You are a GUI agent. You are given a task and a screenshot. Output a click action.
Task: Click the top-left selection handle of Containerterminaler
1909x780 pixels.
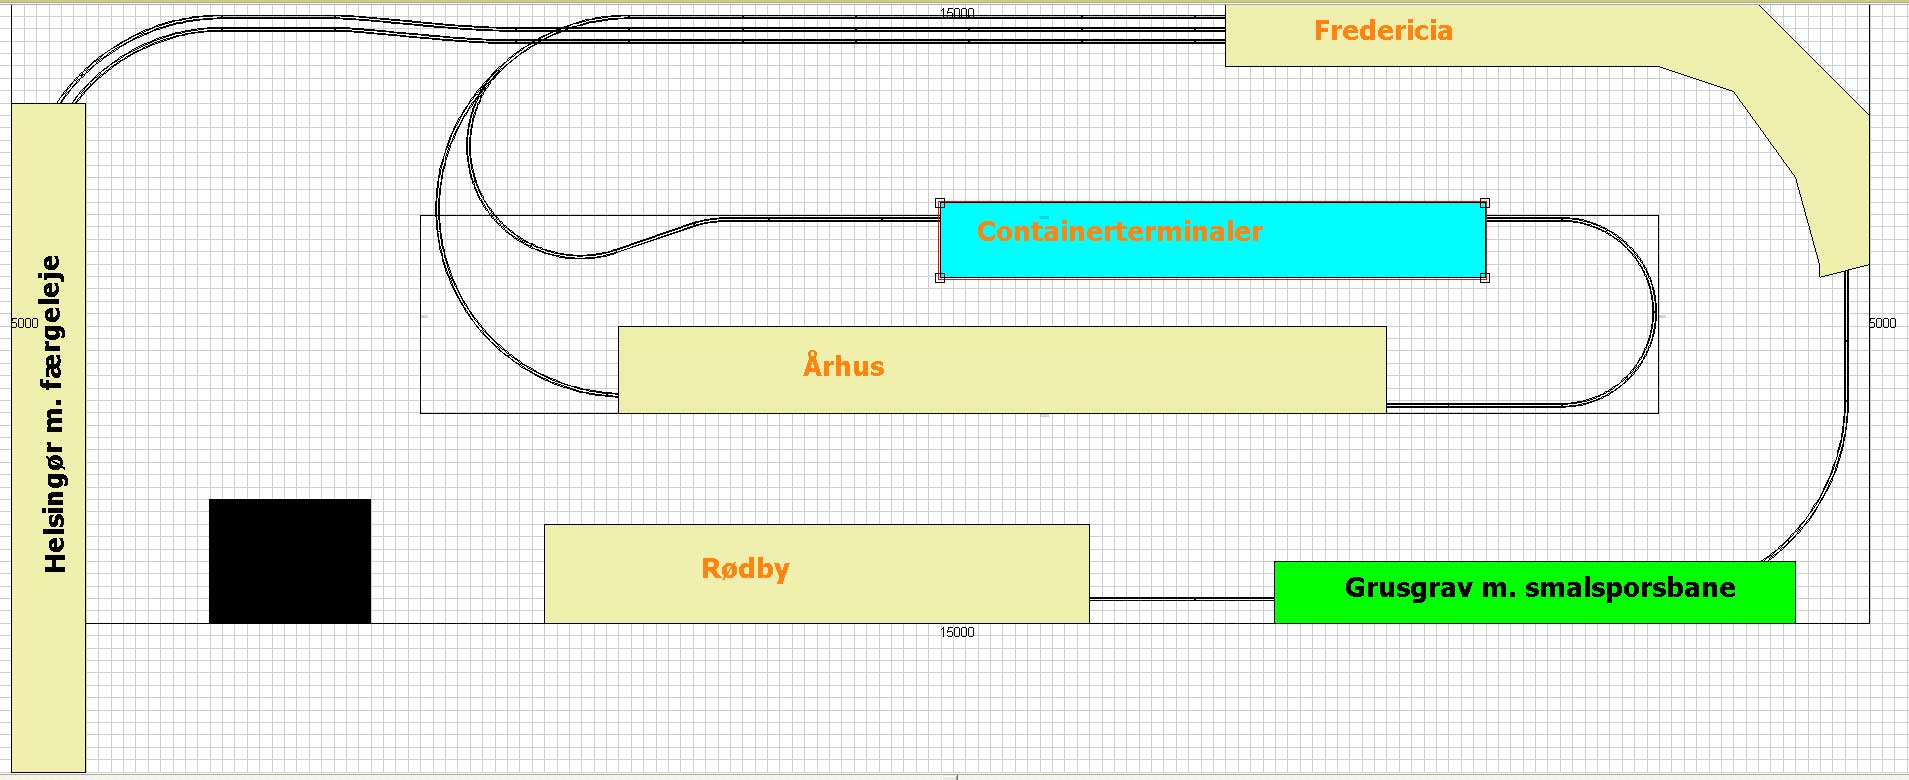(x=940, y=203)
